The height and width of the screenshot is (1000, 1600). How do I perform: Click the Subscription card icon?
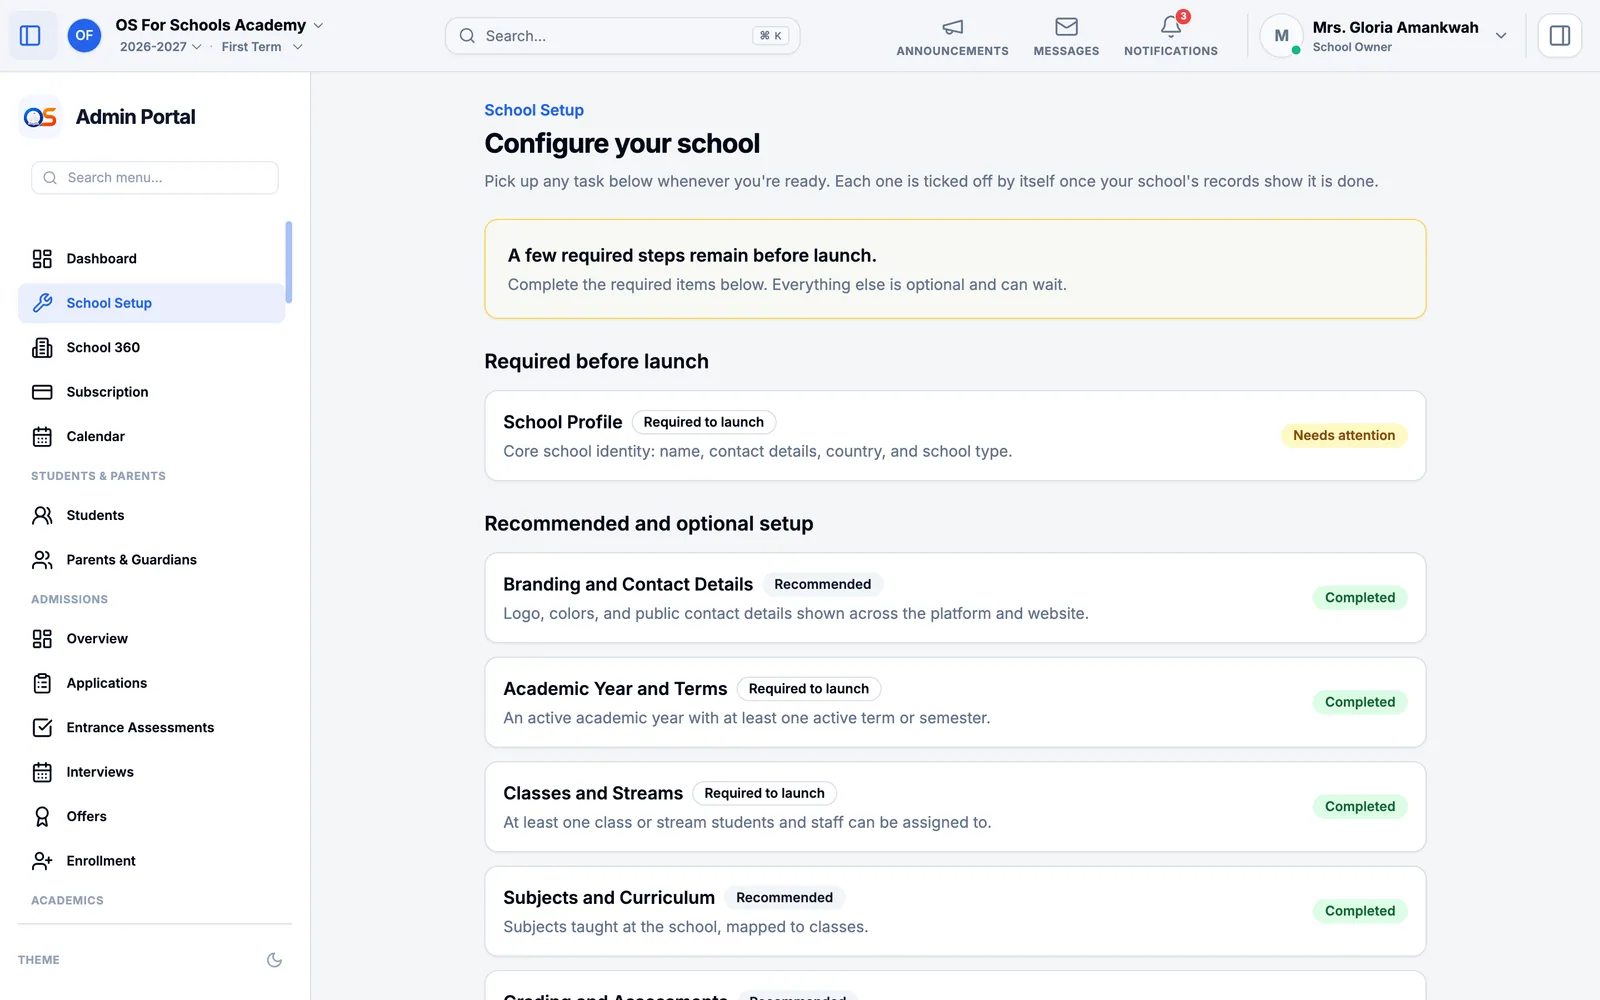pyautogui.click(x=42, y=392)
